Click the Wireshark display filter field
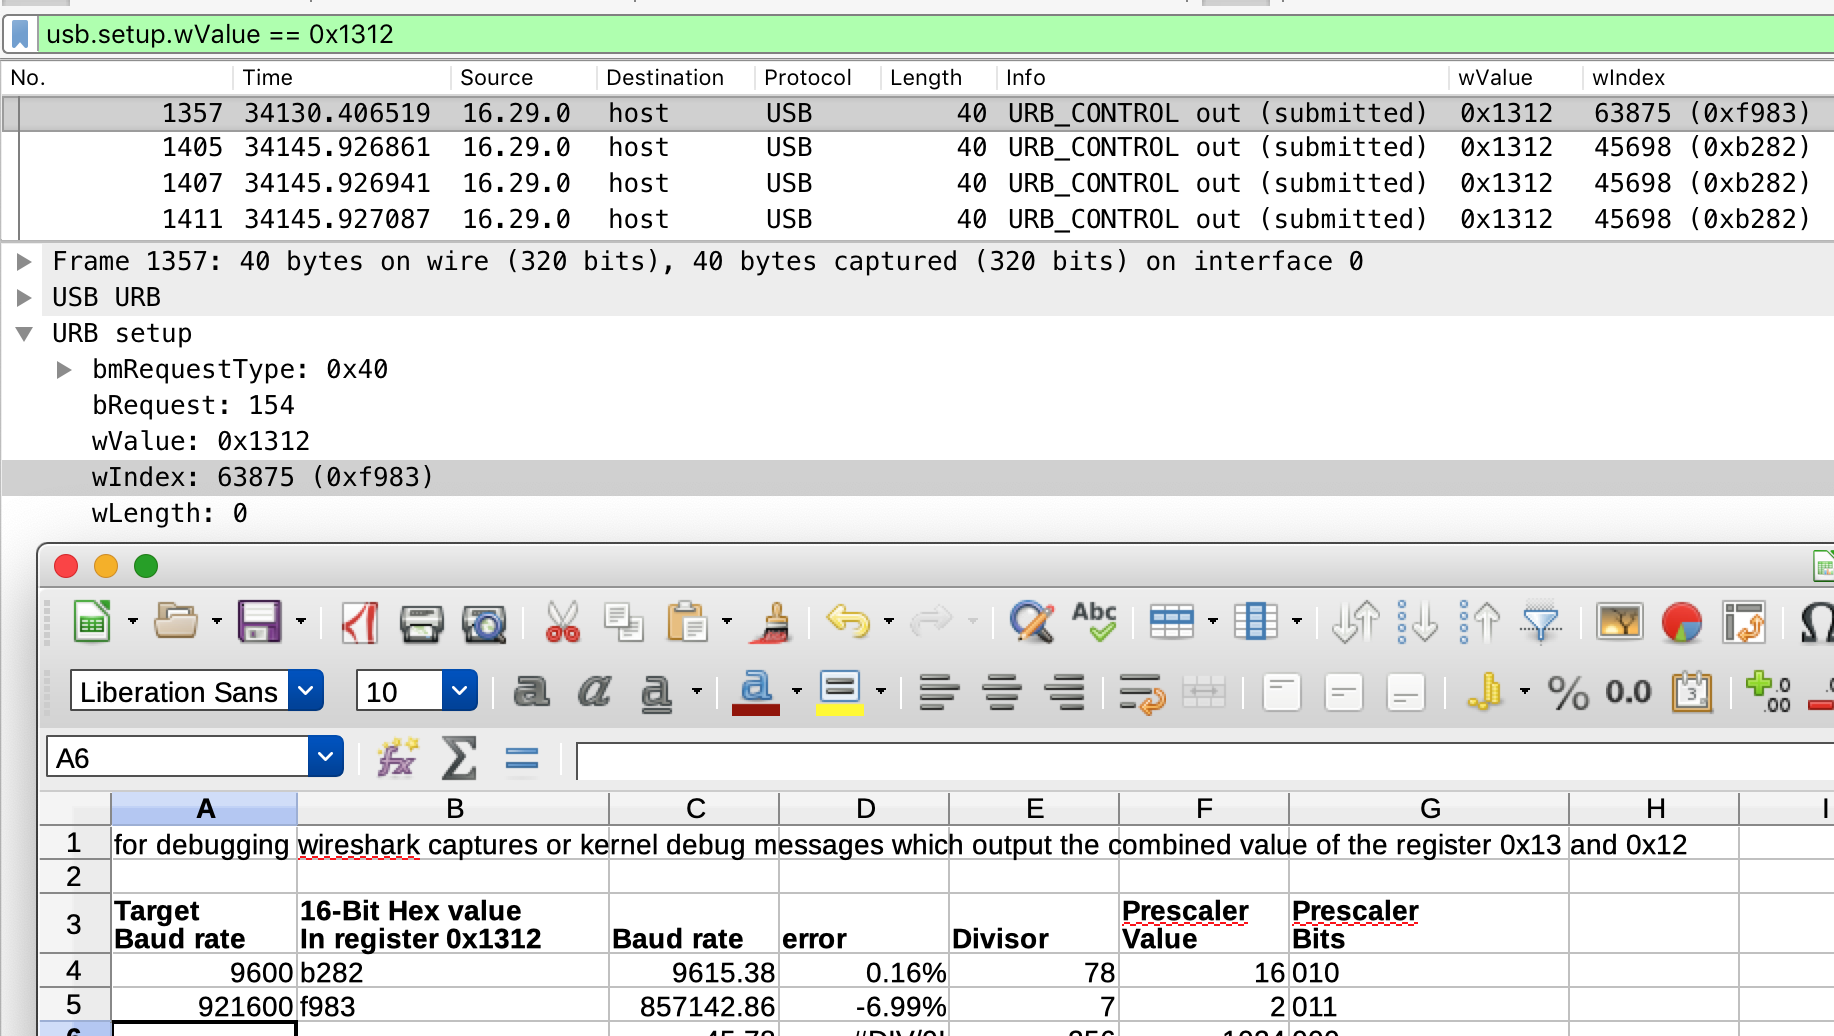 [935, 35]
